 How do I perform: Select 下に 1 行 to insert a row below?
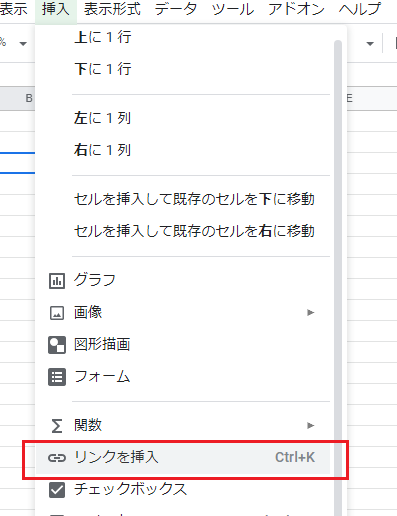103,69
